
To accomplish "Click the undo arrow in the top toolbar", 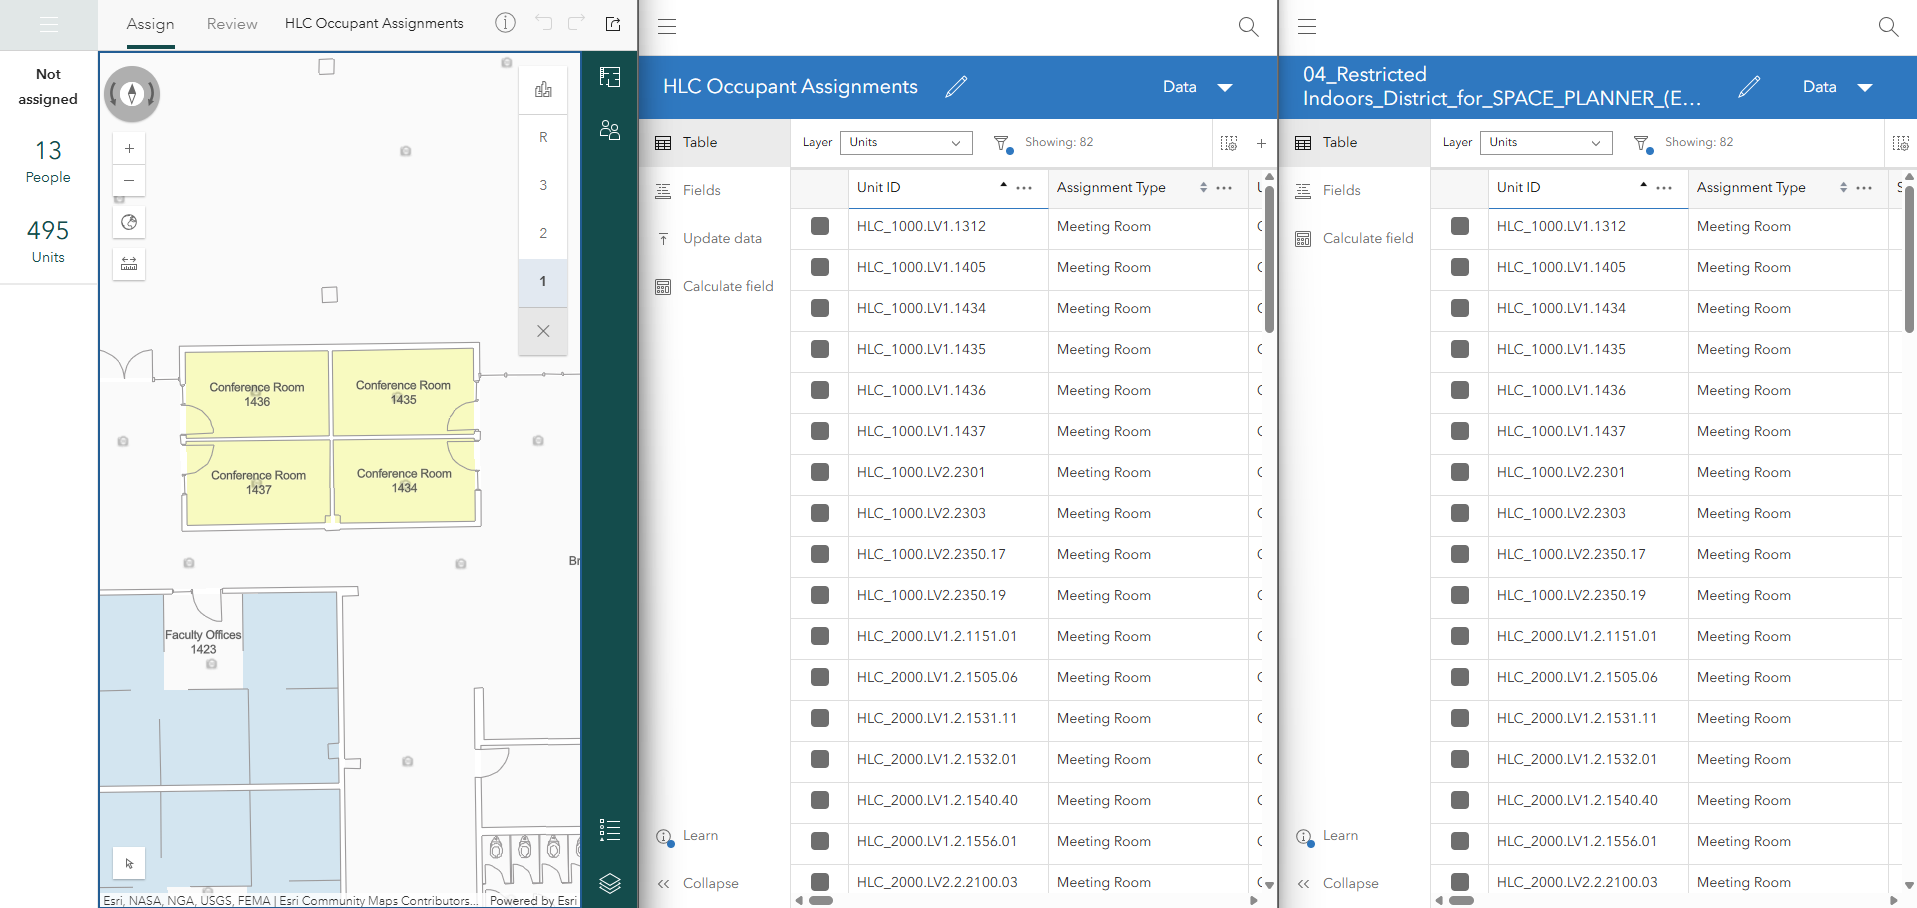I will (544, 22).
